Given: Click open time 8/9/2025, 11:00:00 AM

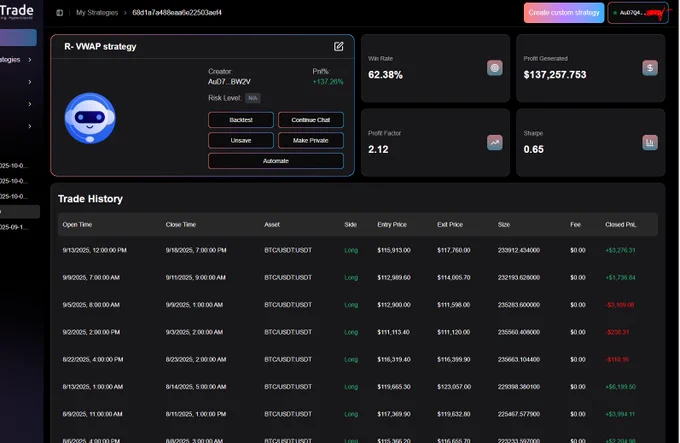Looking at the screenshot, I should coord(93,414).
